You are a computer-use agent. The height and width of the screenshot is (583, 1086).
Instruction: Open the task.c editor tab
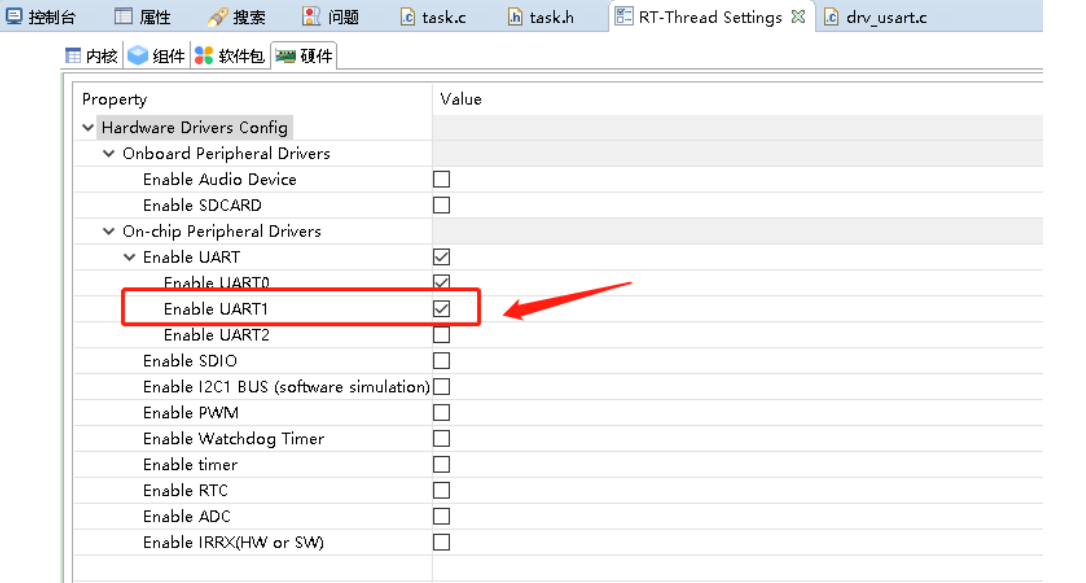point(433,17)
